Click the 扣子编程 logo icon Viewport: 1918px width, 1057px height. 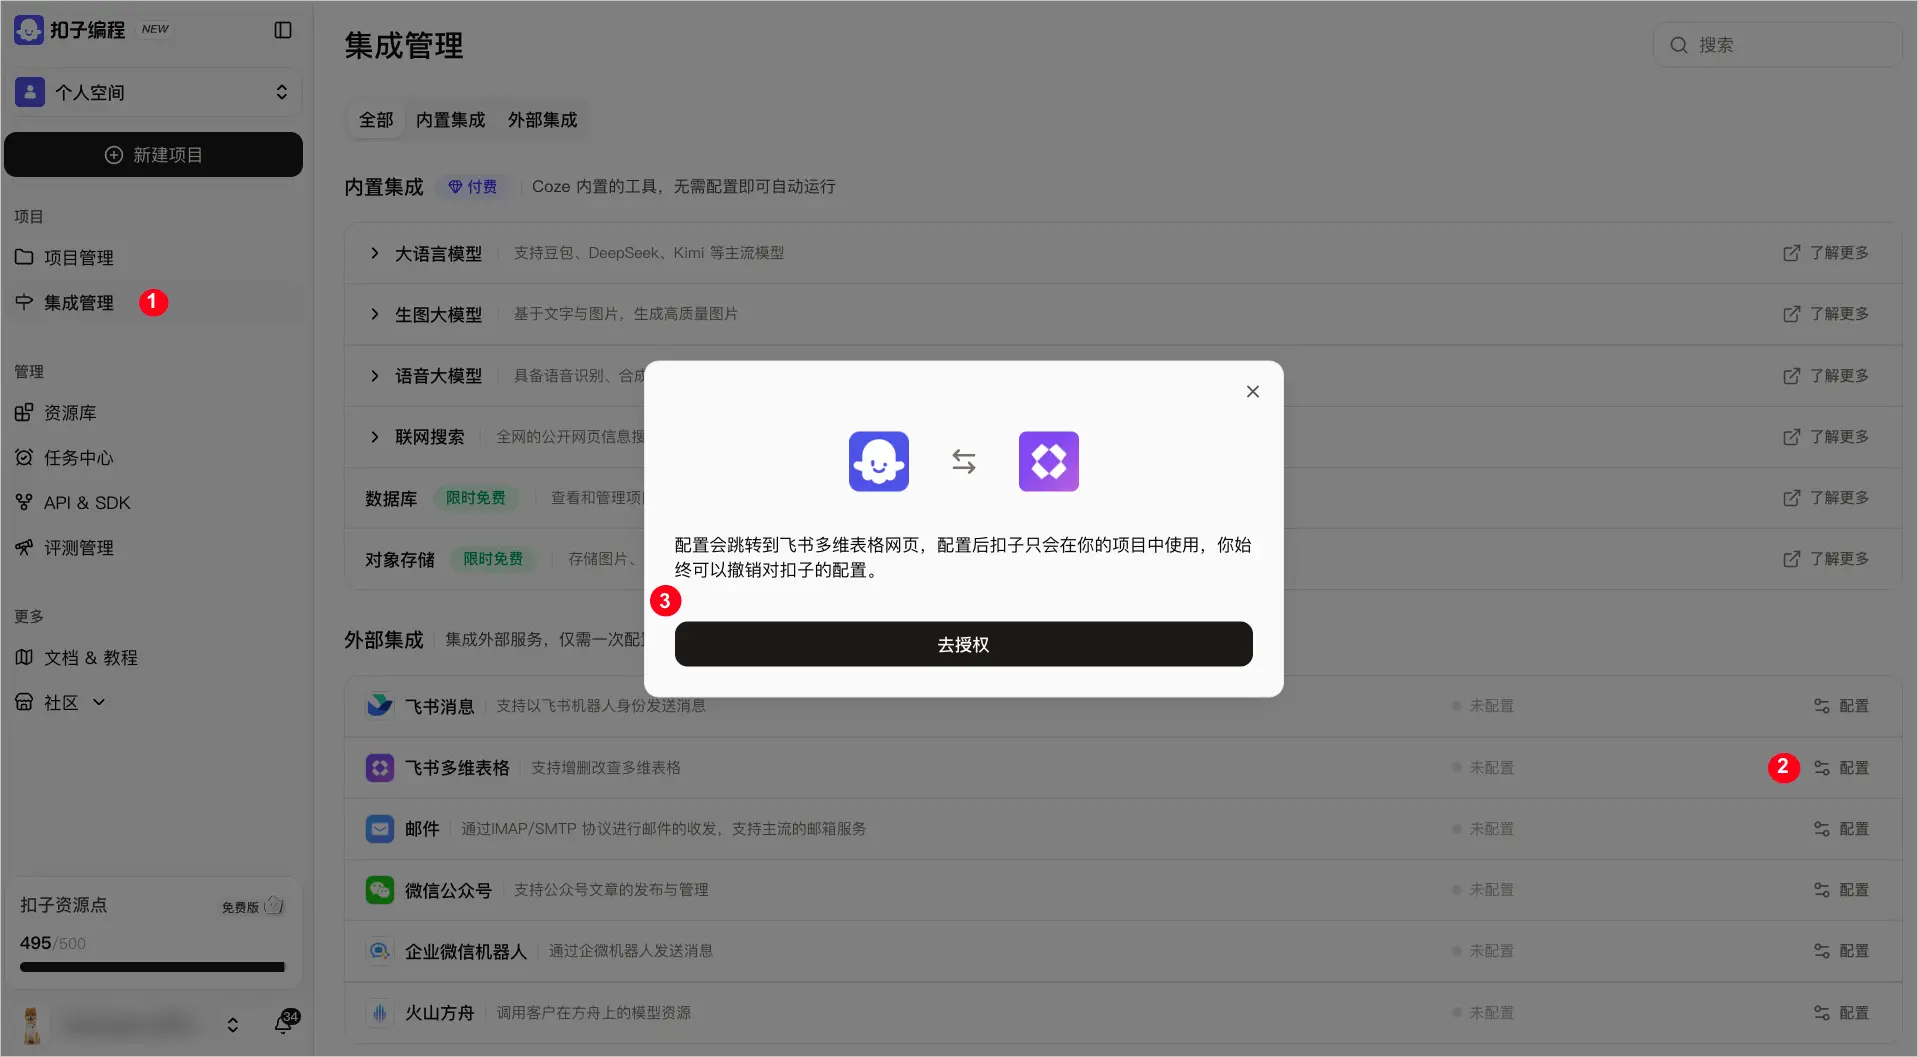pyautogui.click(x=29, y=30)
